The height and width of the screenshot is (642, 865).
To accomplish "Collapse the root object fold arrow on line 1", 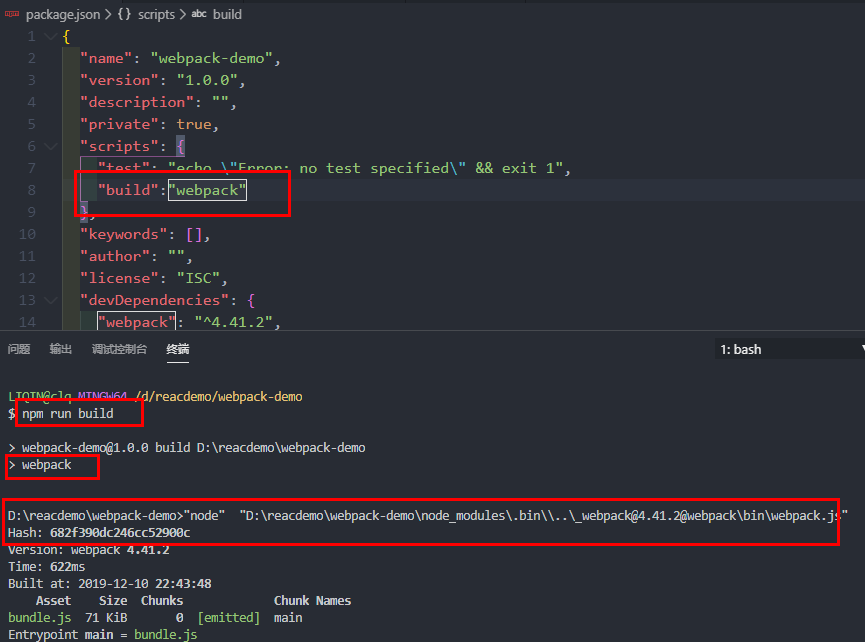I will [50, 36].
